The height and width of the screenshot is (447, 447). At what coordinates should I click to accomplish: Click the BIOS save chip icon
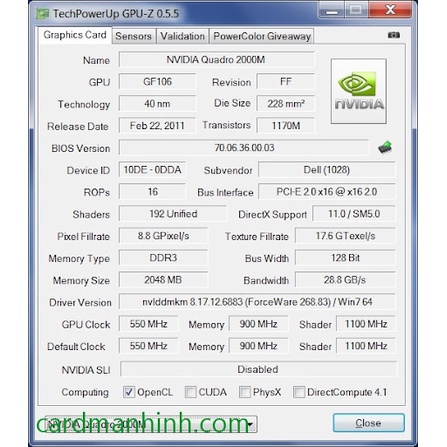click(x=385, y=147)
